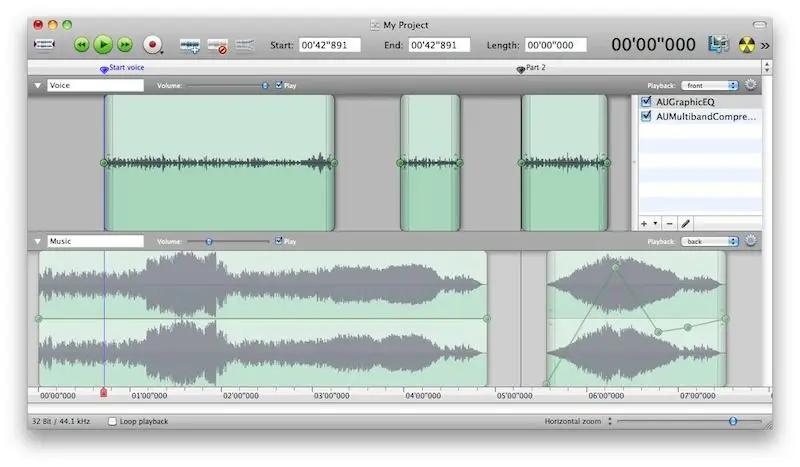This screenshot has height=467, width=800.
Task: Click the export media icon next to the time display
Action: click(718, 44)
